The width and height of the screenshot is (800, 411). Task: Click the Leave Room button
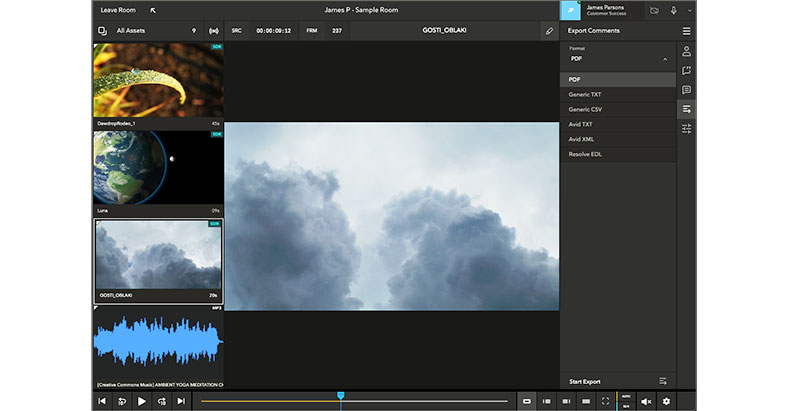118,10
